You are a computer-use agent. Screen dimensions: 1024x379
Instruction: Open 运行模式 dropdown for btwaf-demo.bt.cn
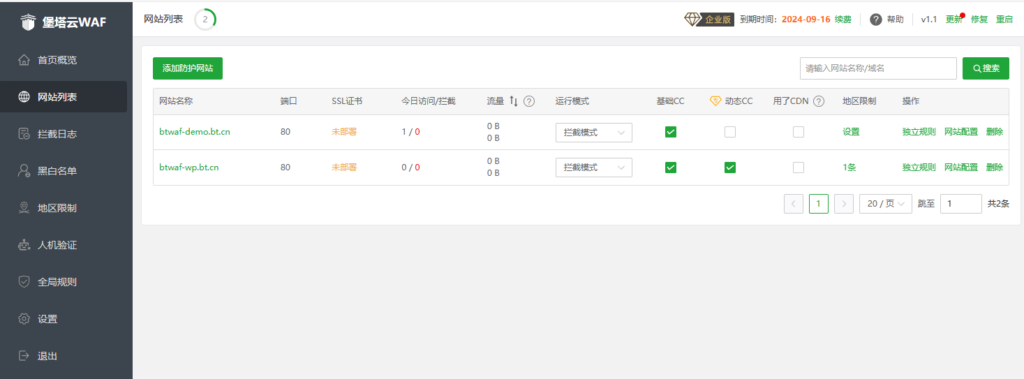pos(594,132)
